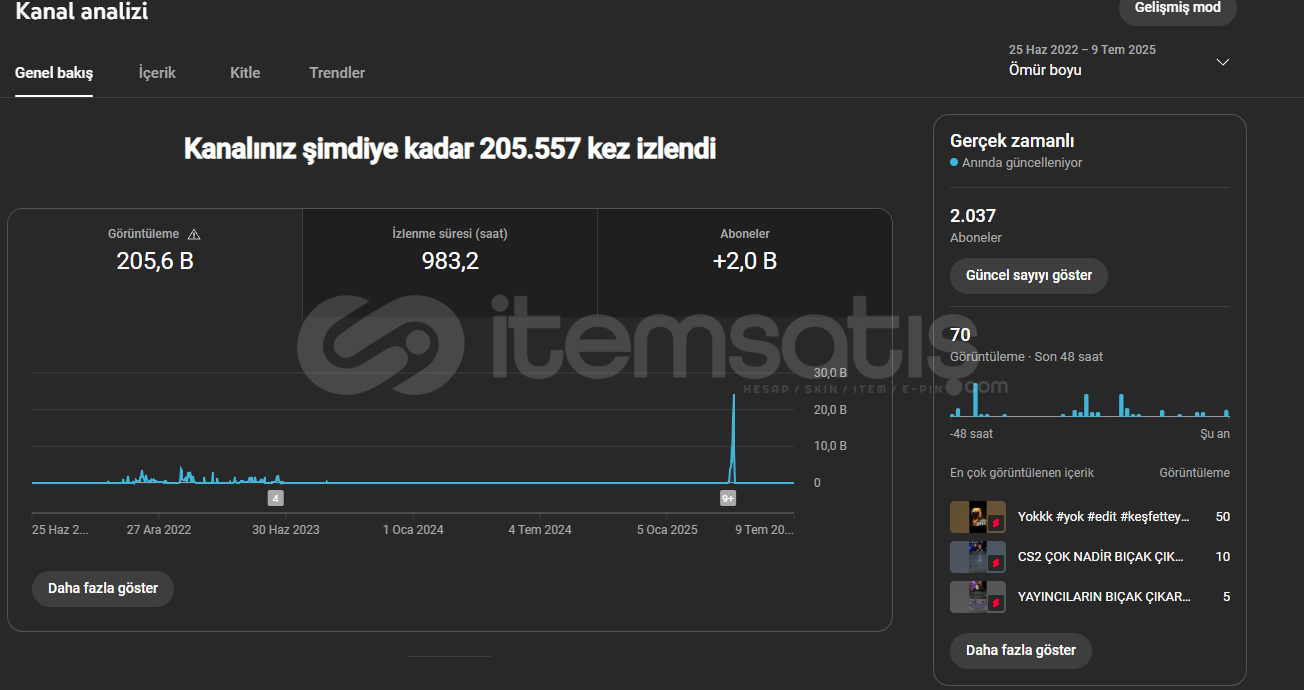This screenshot has width=1304, height=690.
Task: Click the 27 Ara 2022 axis label
Action: click(159, 530)
